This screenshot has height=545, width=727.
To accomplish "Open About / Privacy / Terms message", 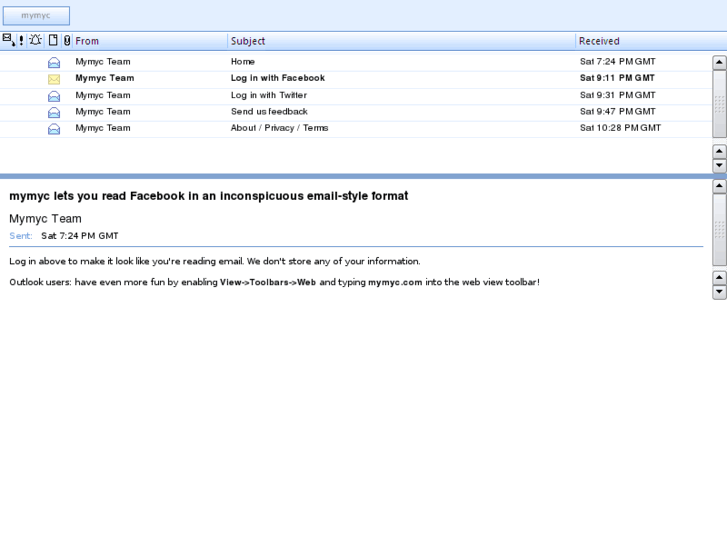I will click(x=280, y=128).
